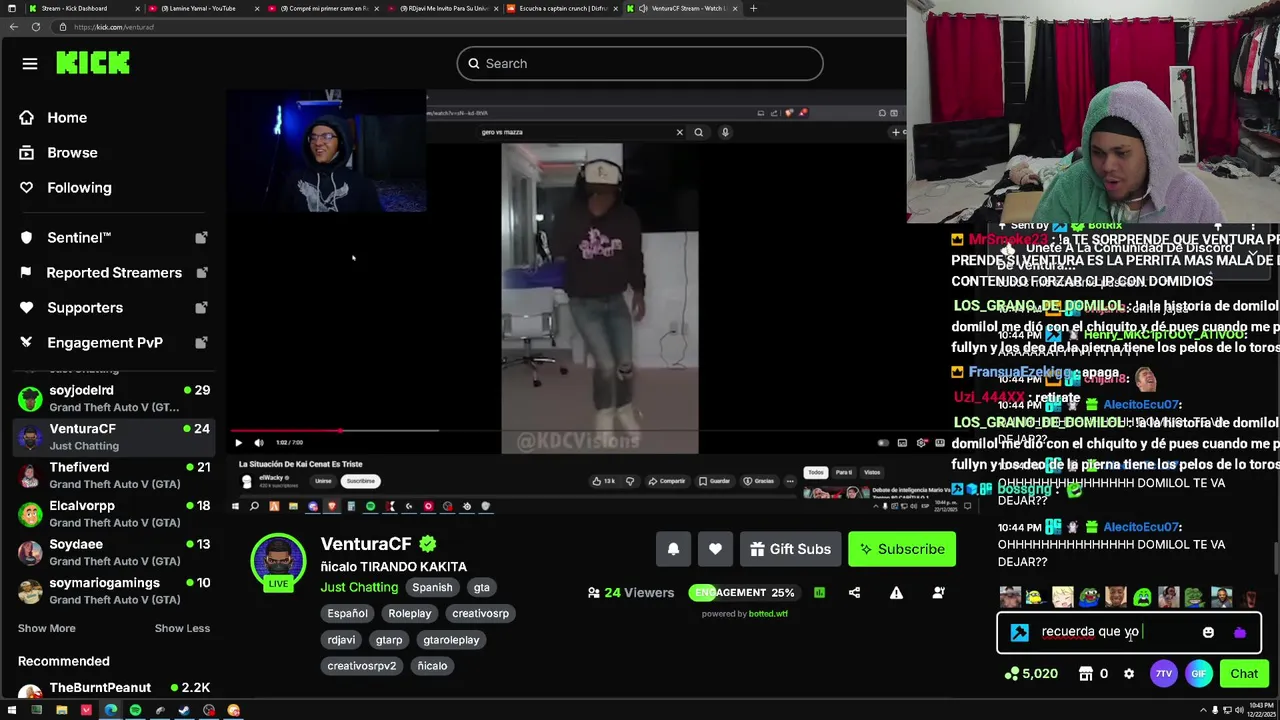The width and height of the screenshot is (1280, 720).
Task: Click the notification bell button
Action: click(x=673, y=549)
